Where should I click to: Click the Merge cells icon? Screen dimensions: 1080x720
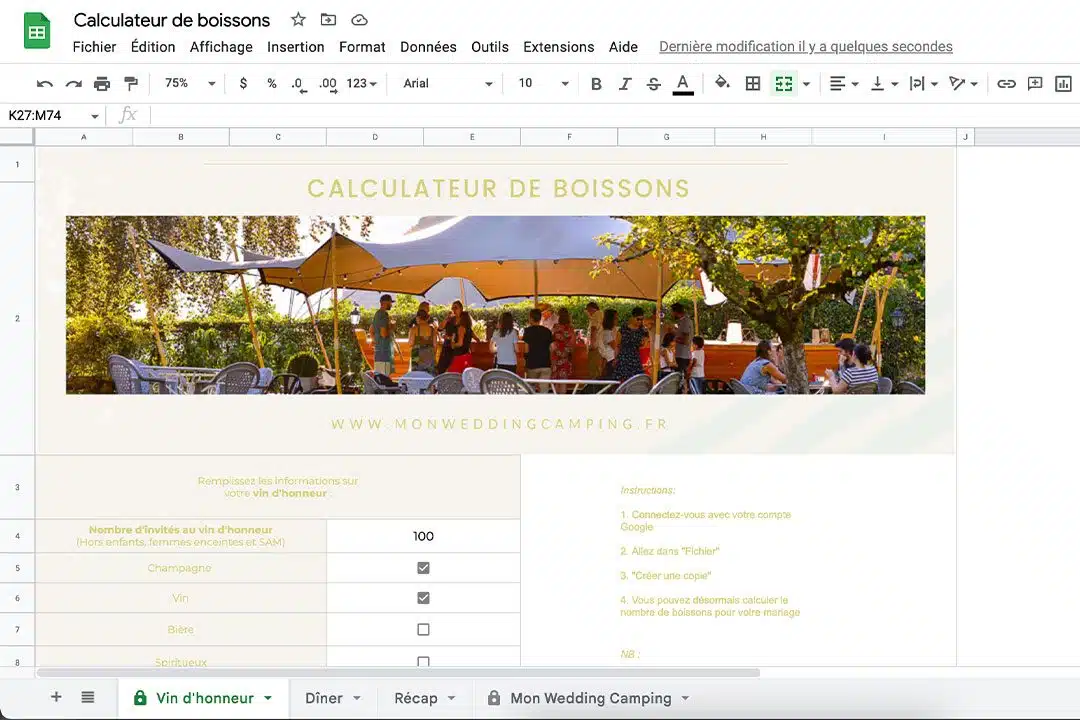click(784, 83)
